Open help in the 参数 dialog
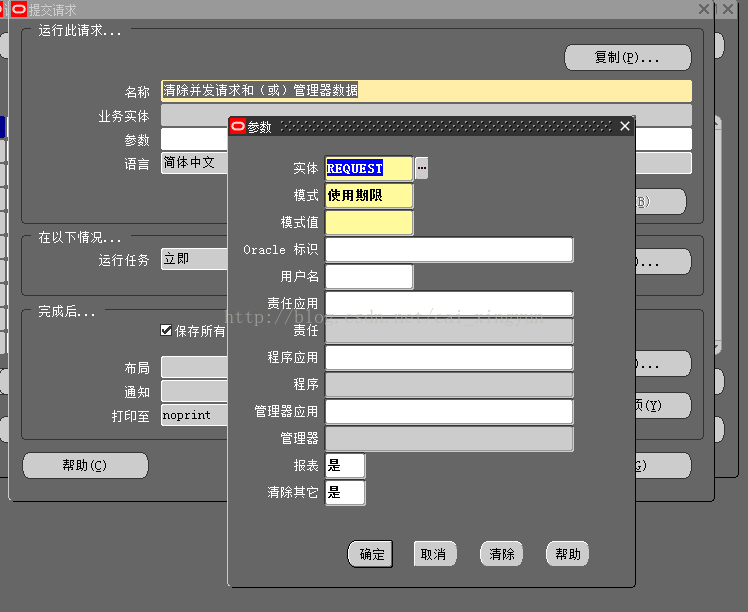This screenshot has width=748, height=612. (567, 554)
